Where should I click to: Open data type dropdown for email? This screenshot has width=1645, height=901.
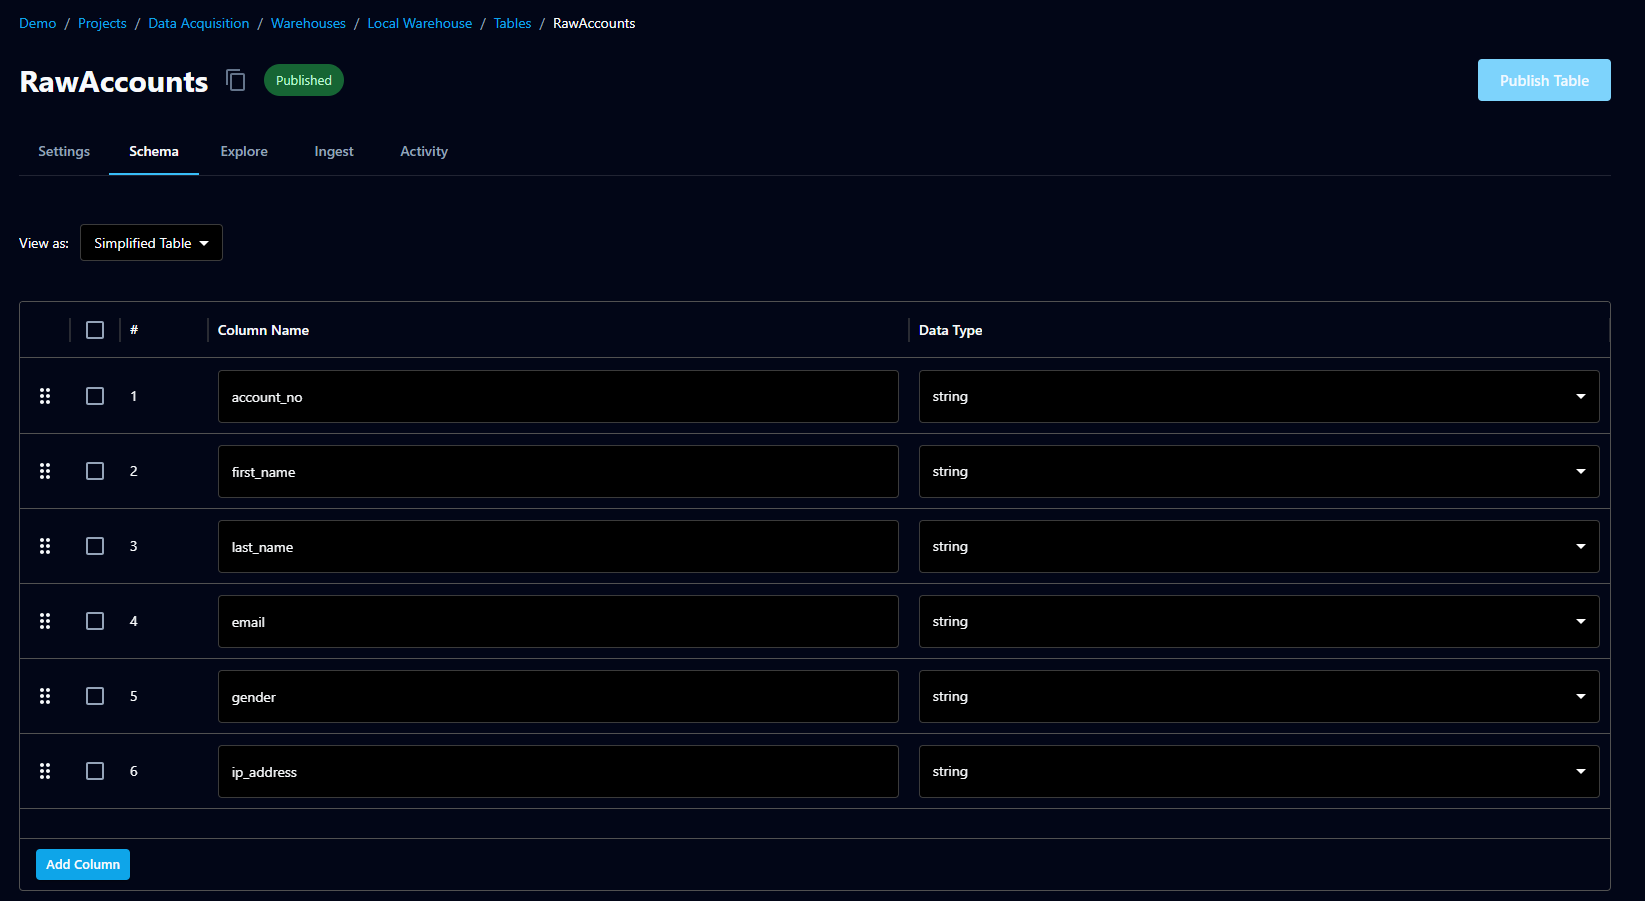click(1259, 622)
